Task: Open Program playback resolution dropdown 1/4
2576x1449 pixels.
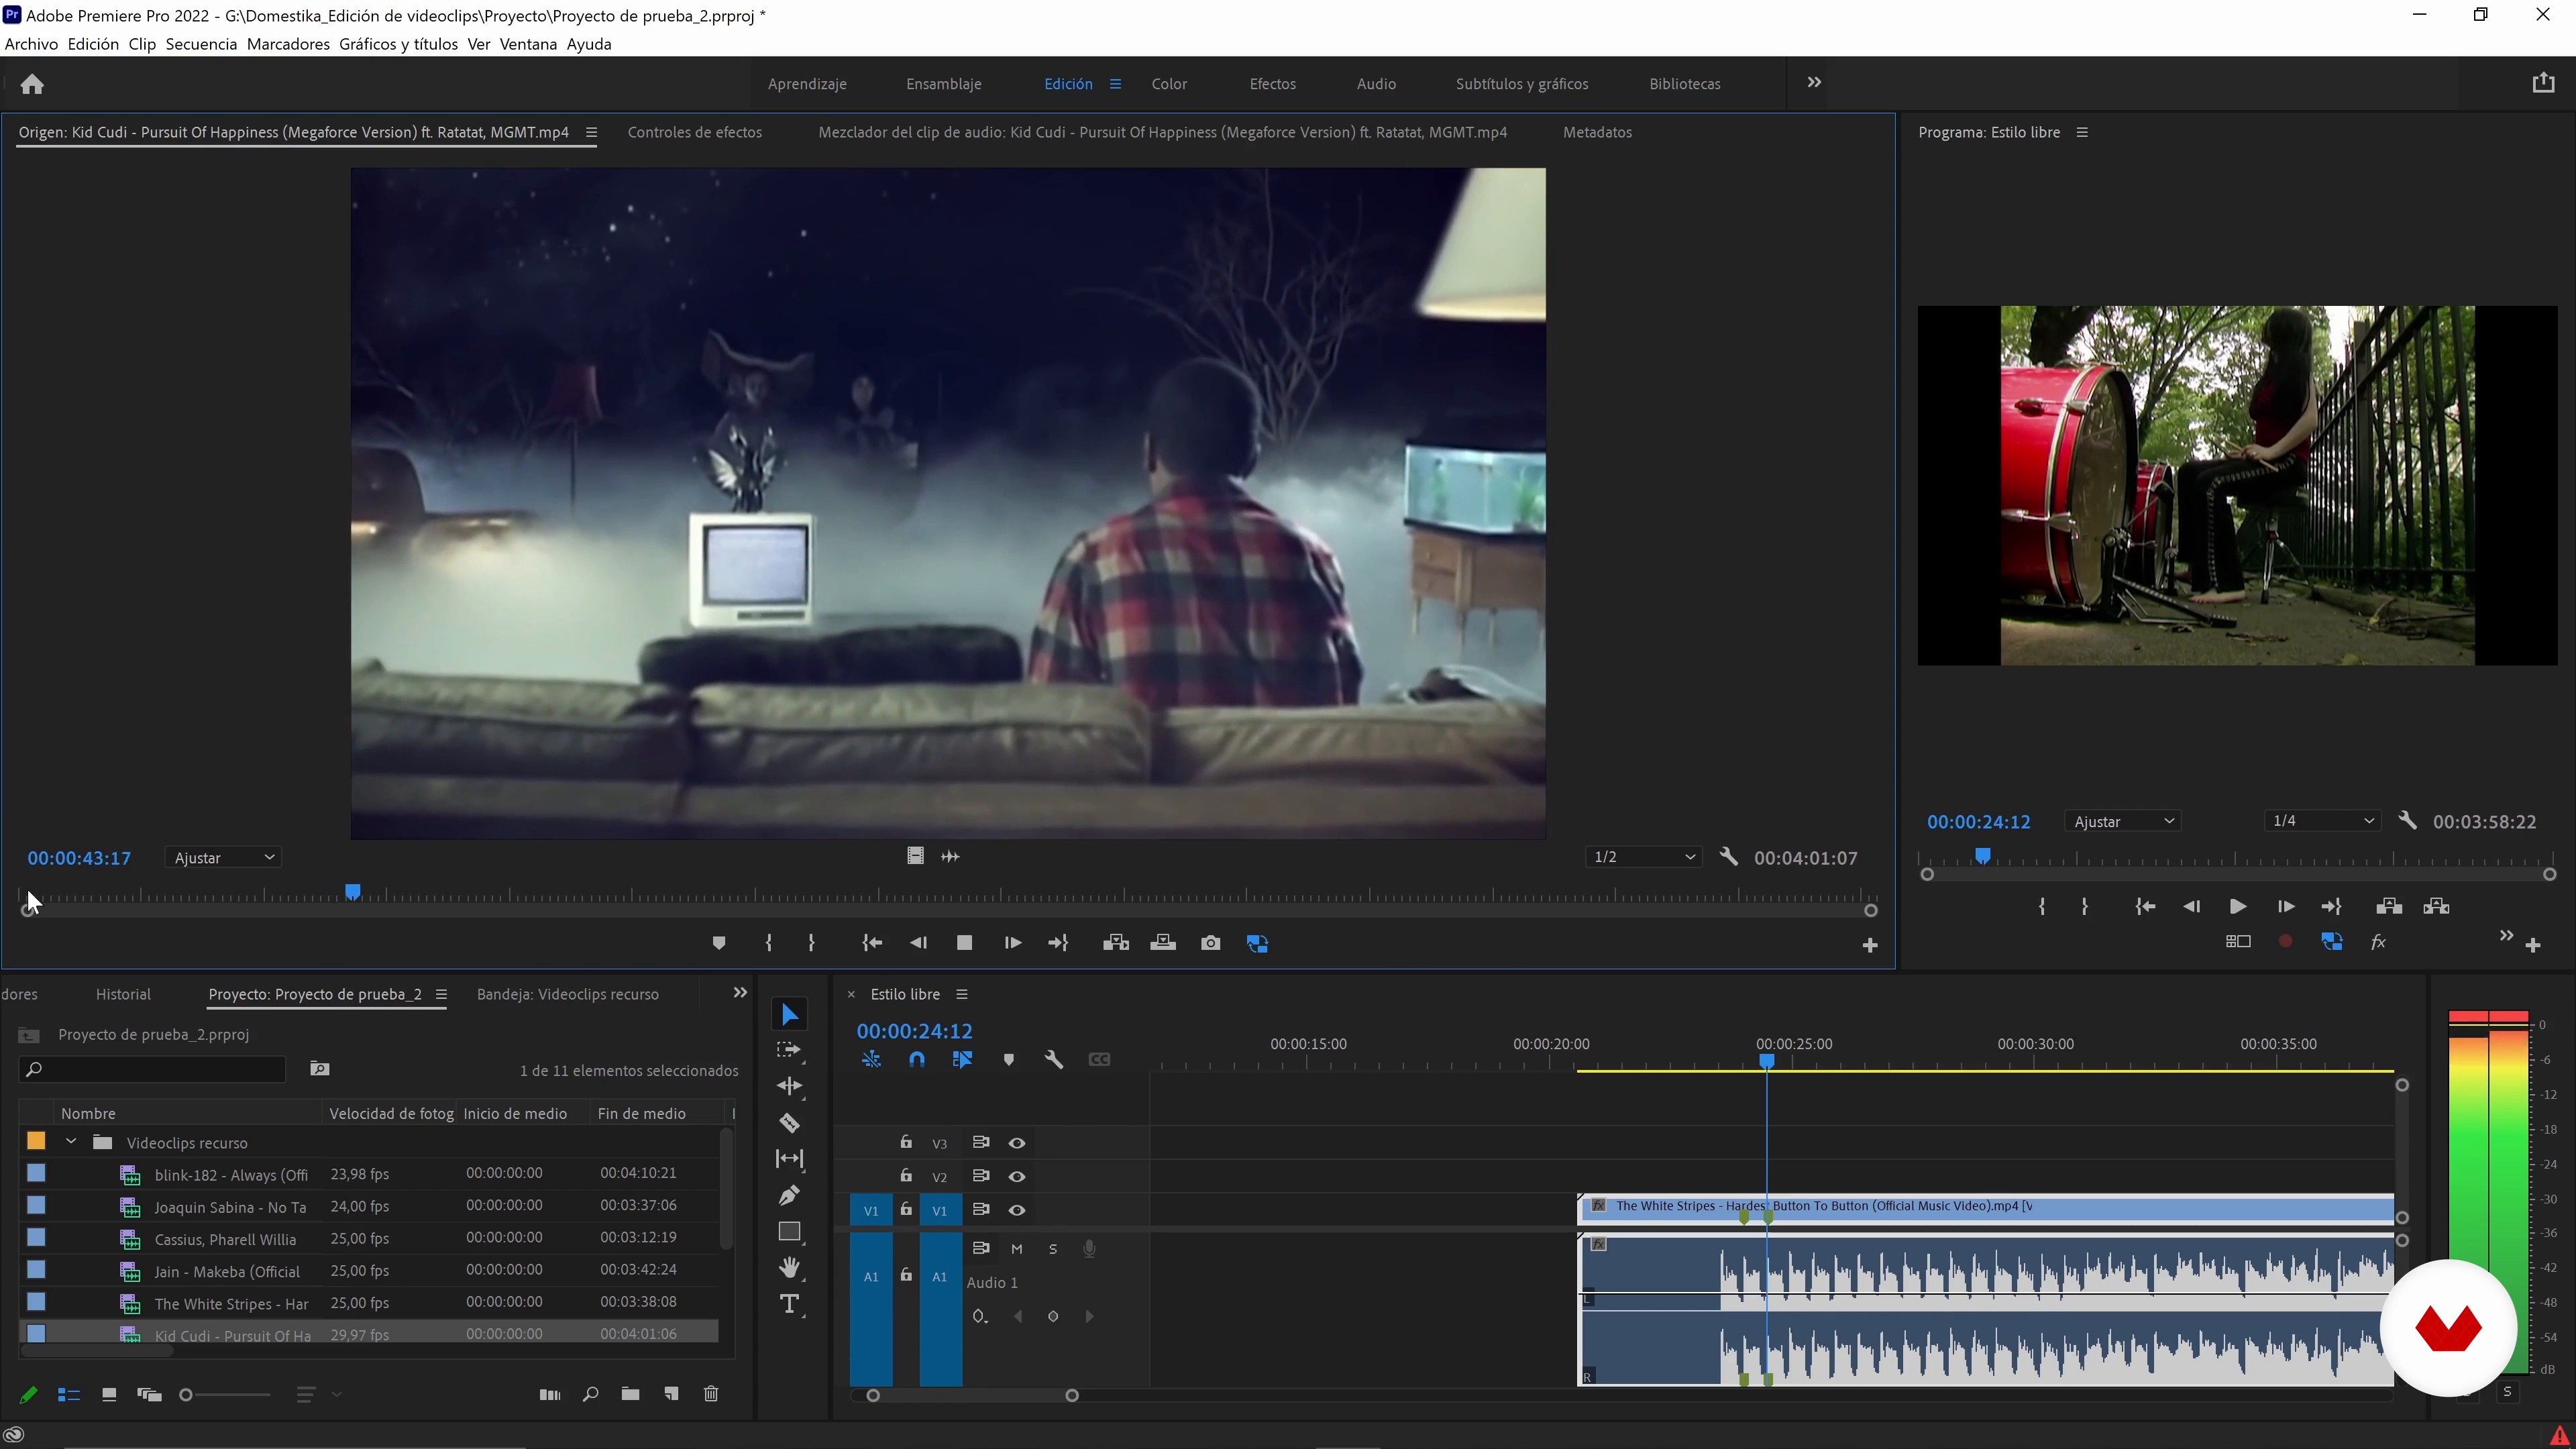Action: click(2323, 821)
